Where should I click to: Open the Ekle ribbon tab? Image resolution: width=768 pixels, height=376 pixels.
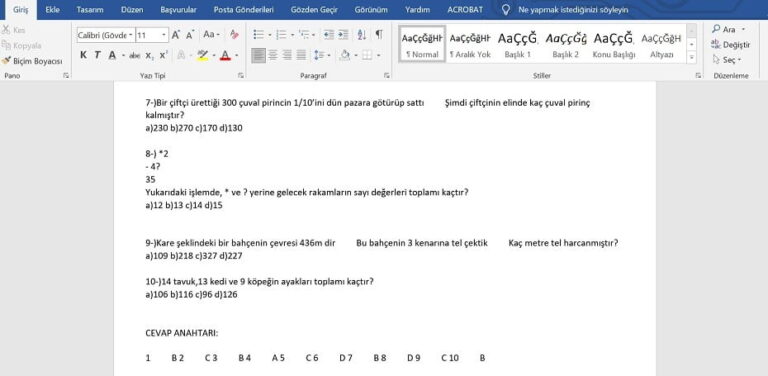[x=52, y=10]
